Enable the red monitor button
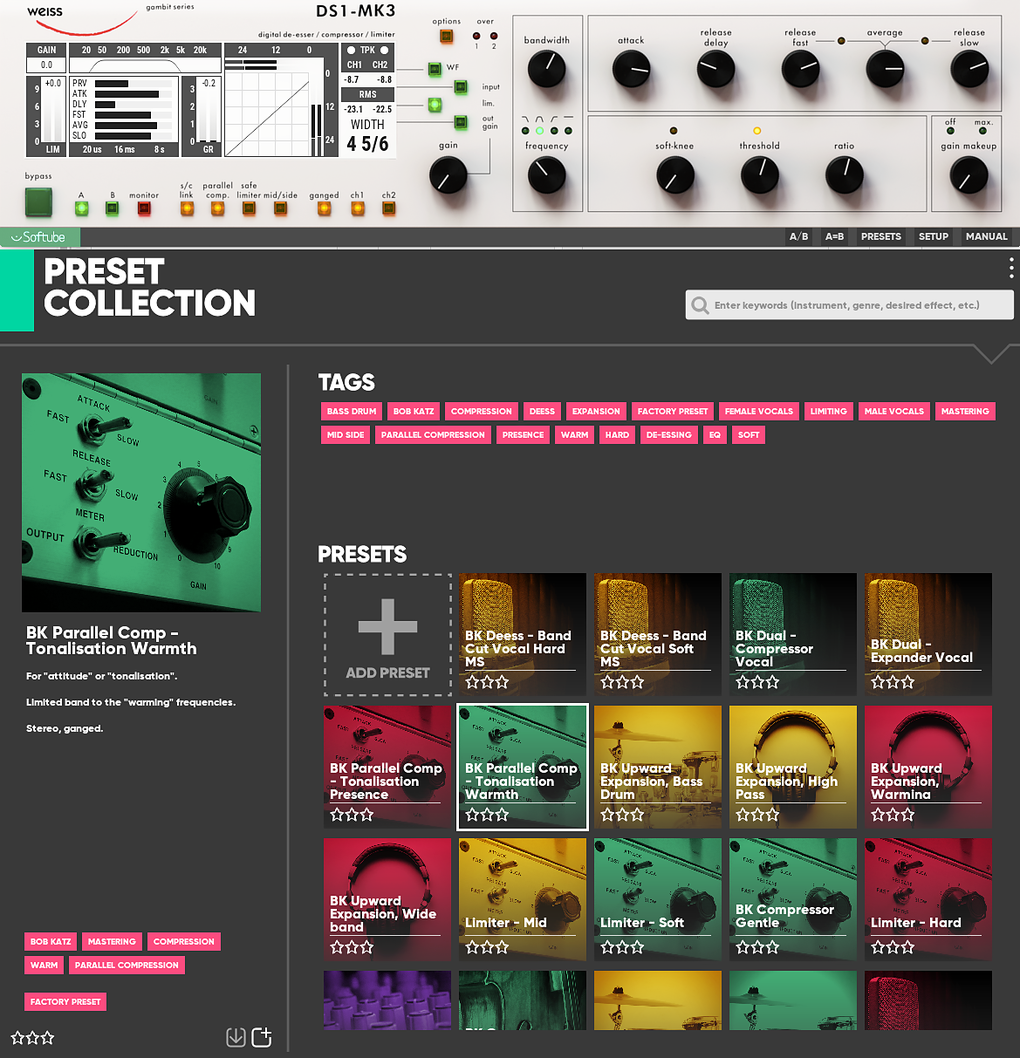Image resolution: width=1020 pixels, height=1058 pixels. pos(144,208)
